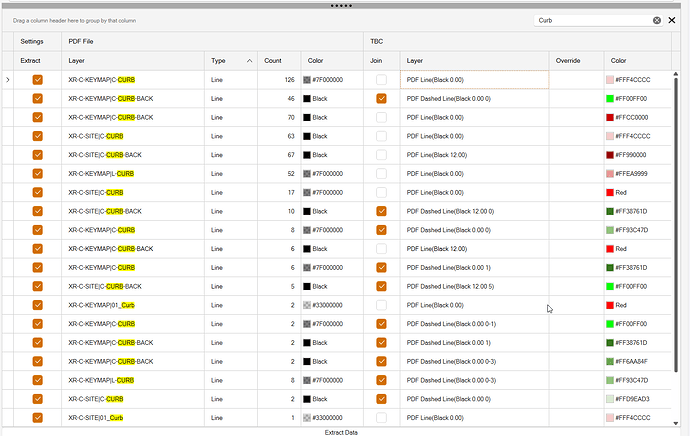Open the Override cell in the first row

pyautogui.click(x=576, y=79)
